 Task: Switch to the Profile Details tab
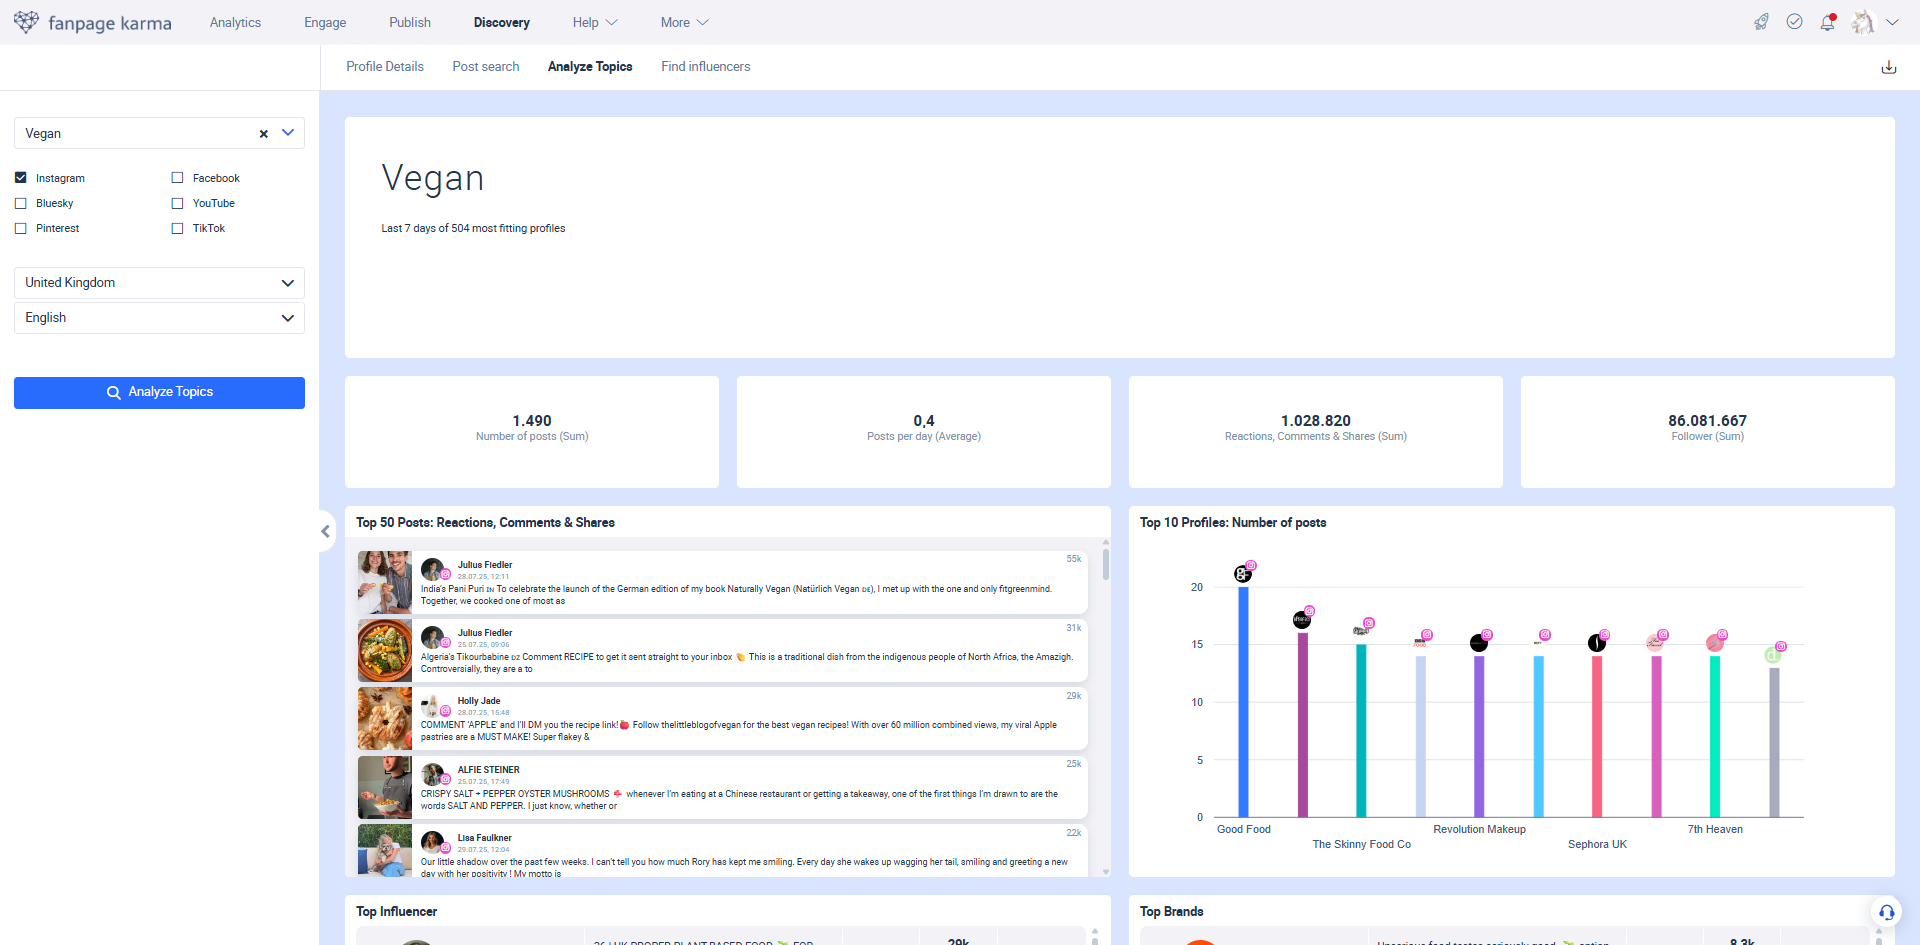[385, 67]
